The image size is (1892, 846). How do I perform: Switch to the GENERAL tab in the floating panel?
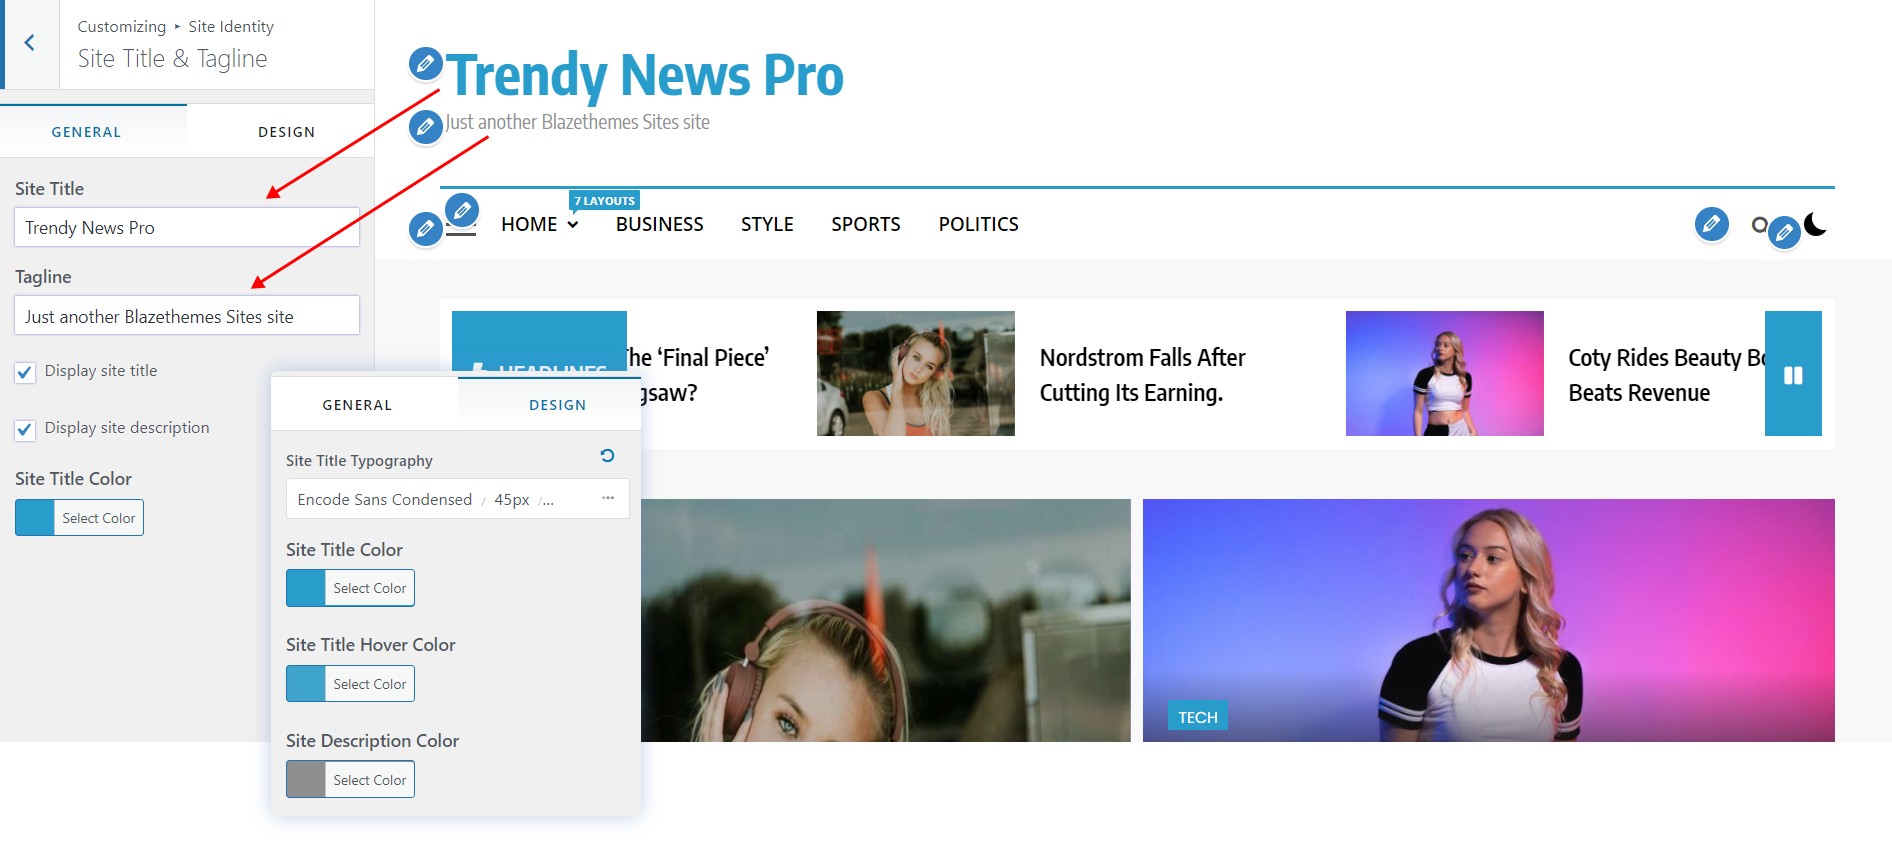[357, 405]
